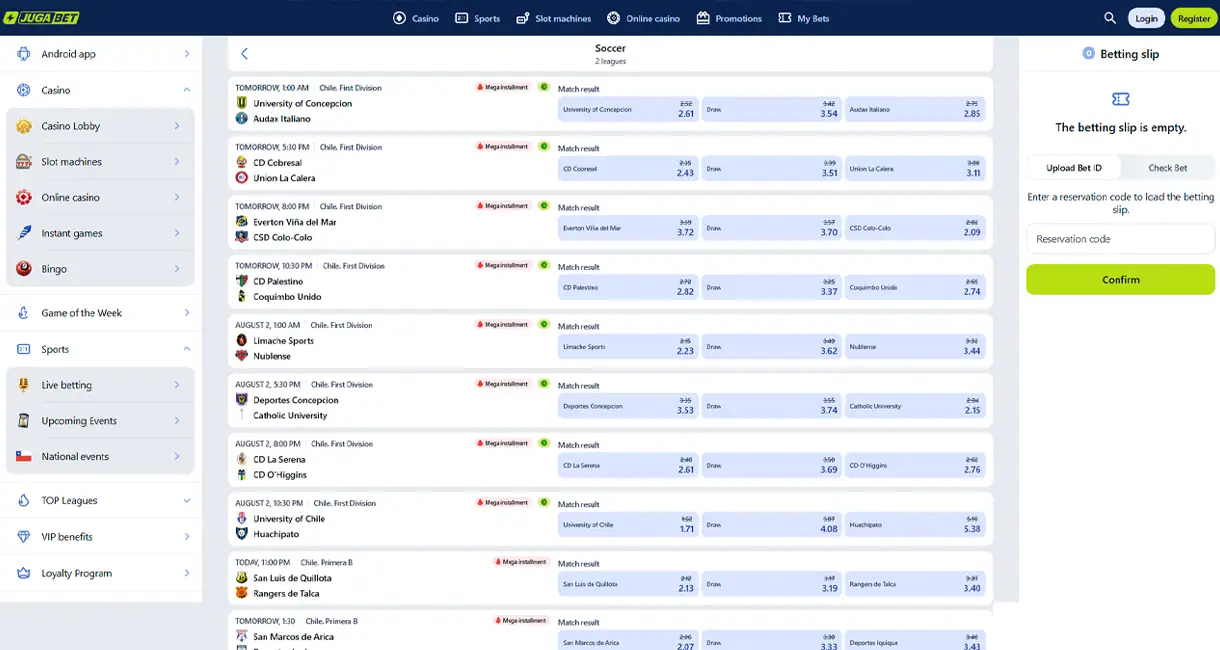
Task: Click the Casino Lobby icon
Action: [24, 126]
